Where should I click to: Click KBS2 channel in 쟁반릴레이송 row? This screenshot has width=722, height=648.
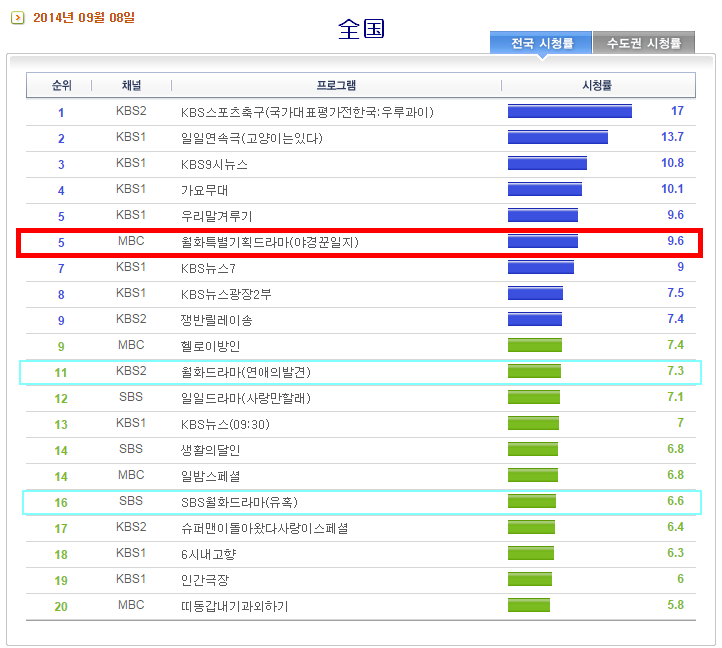click(131, 319)
